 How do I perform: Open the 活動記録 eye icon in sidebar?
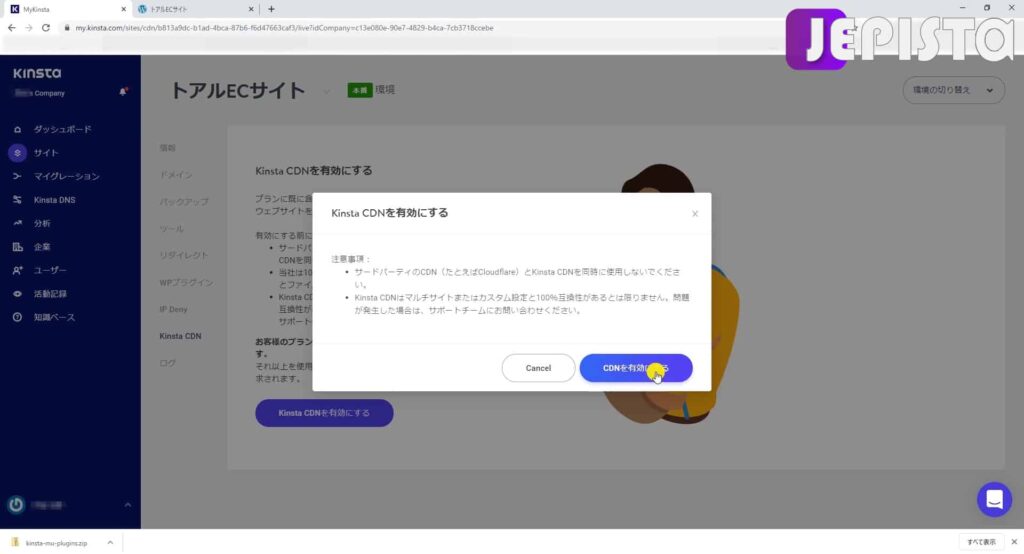(x=18, y=294)
